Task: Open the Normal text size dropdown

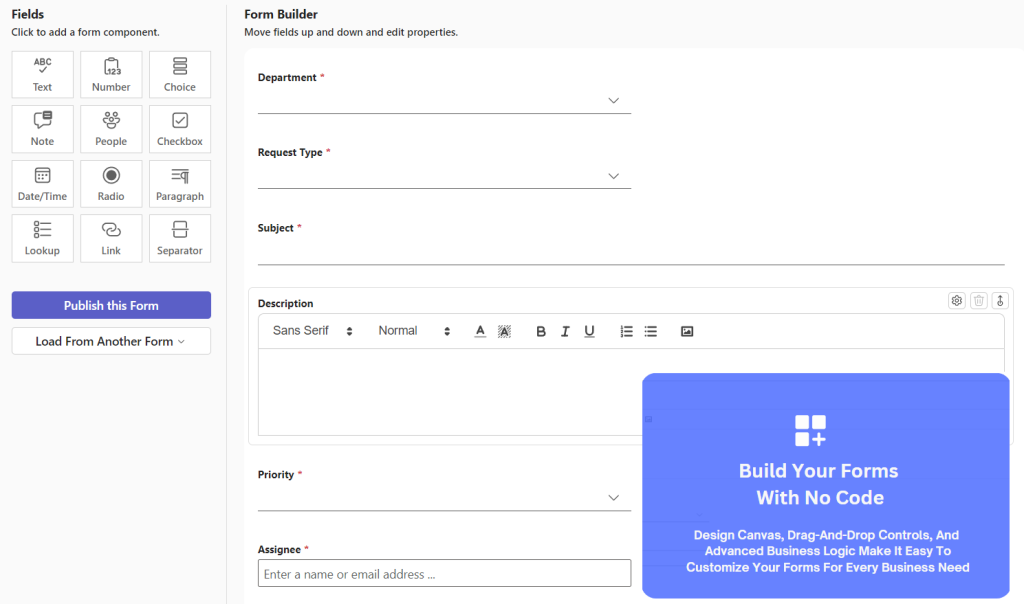Action: (x=414, y=331)
